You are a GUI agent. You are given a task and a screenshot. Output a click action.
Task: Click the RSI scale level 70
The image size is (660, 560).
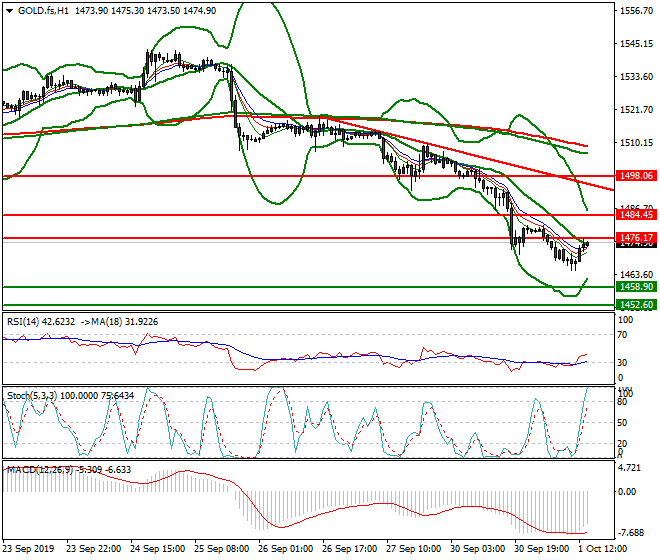(x=622, y=335)
